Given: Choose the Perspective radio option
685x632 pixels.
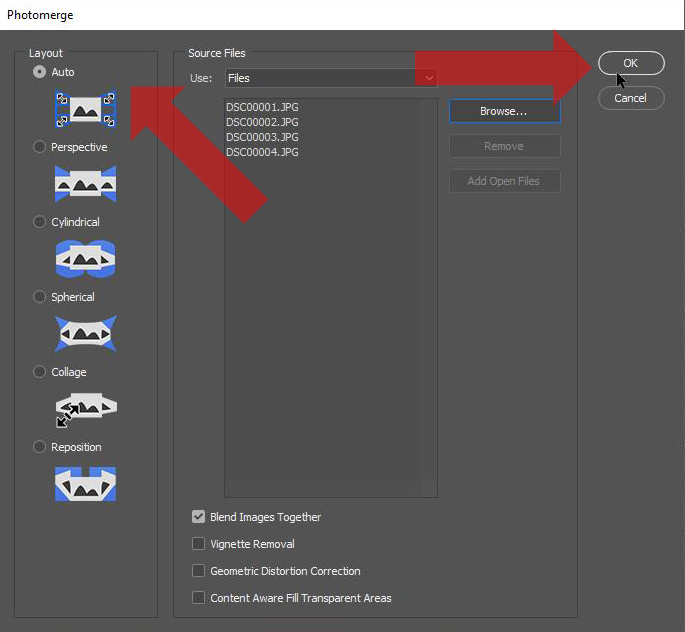Looking at the screenshot, I should tap(40, 147).
